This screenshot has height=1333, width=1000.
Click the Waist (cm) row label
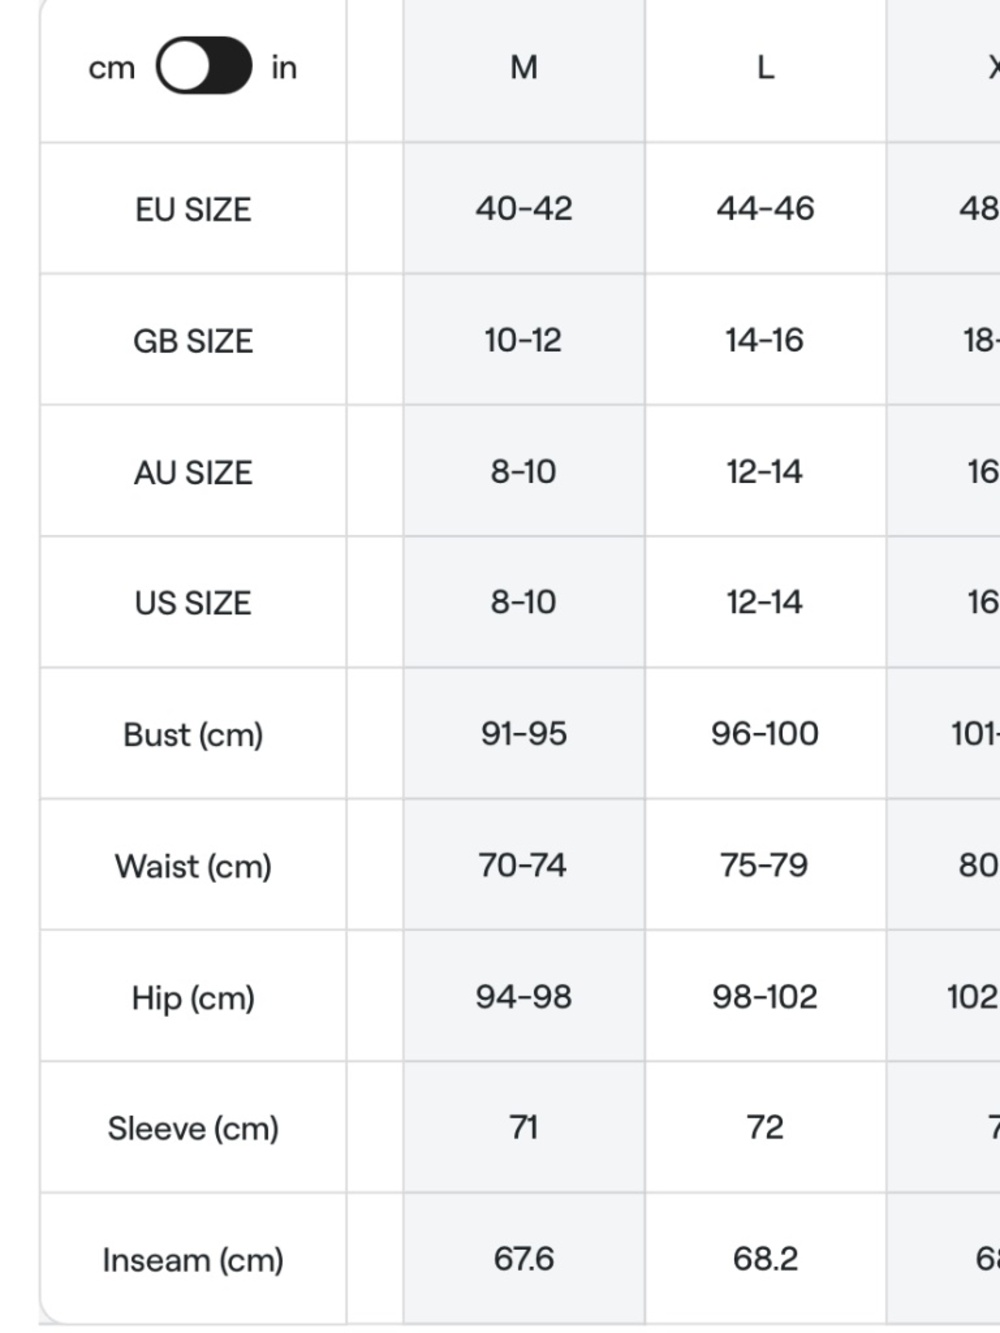click(x=193, y=866)
